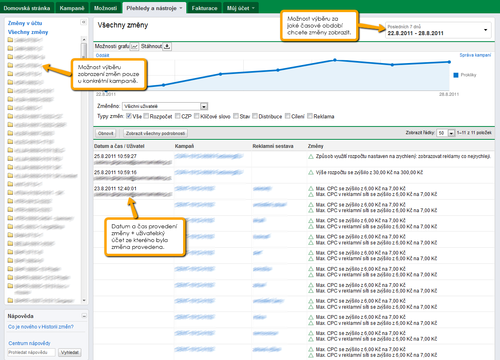Image resolution: width=500 pixels, height=360 pixels.
Task: Check the Stav filter checkbox
Action: pos(236,116)
